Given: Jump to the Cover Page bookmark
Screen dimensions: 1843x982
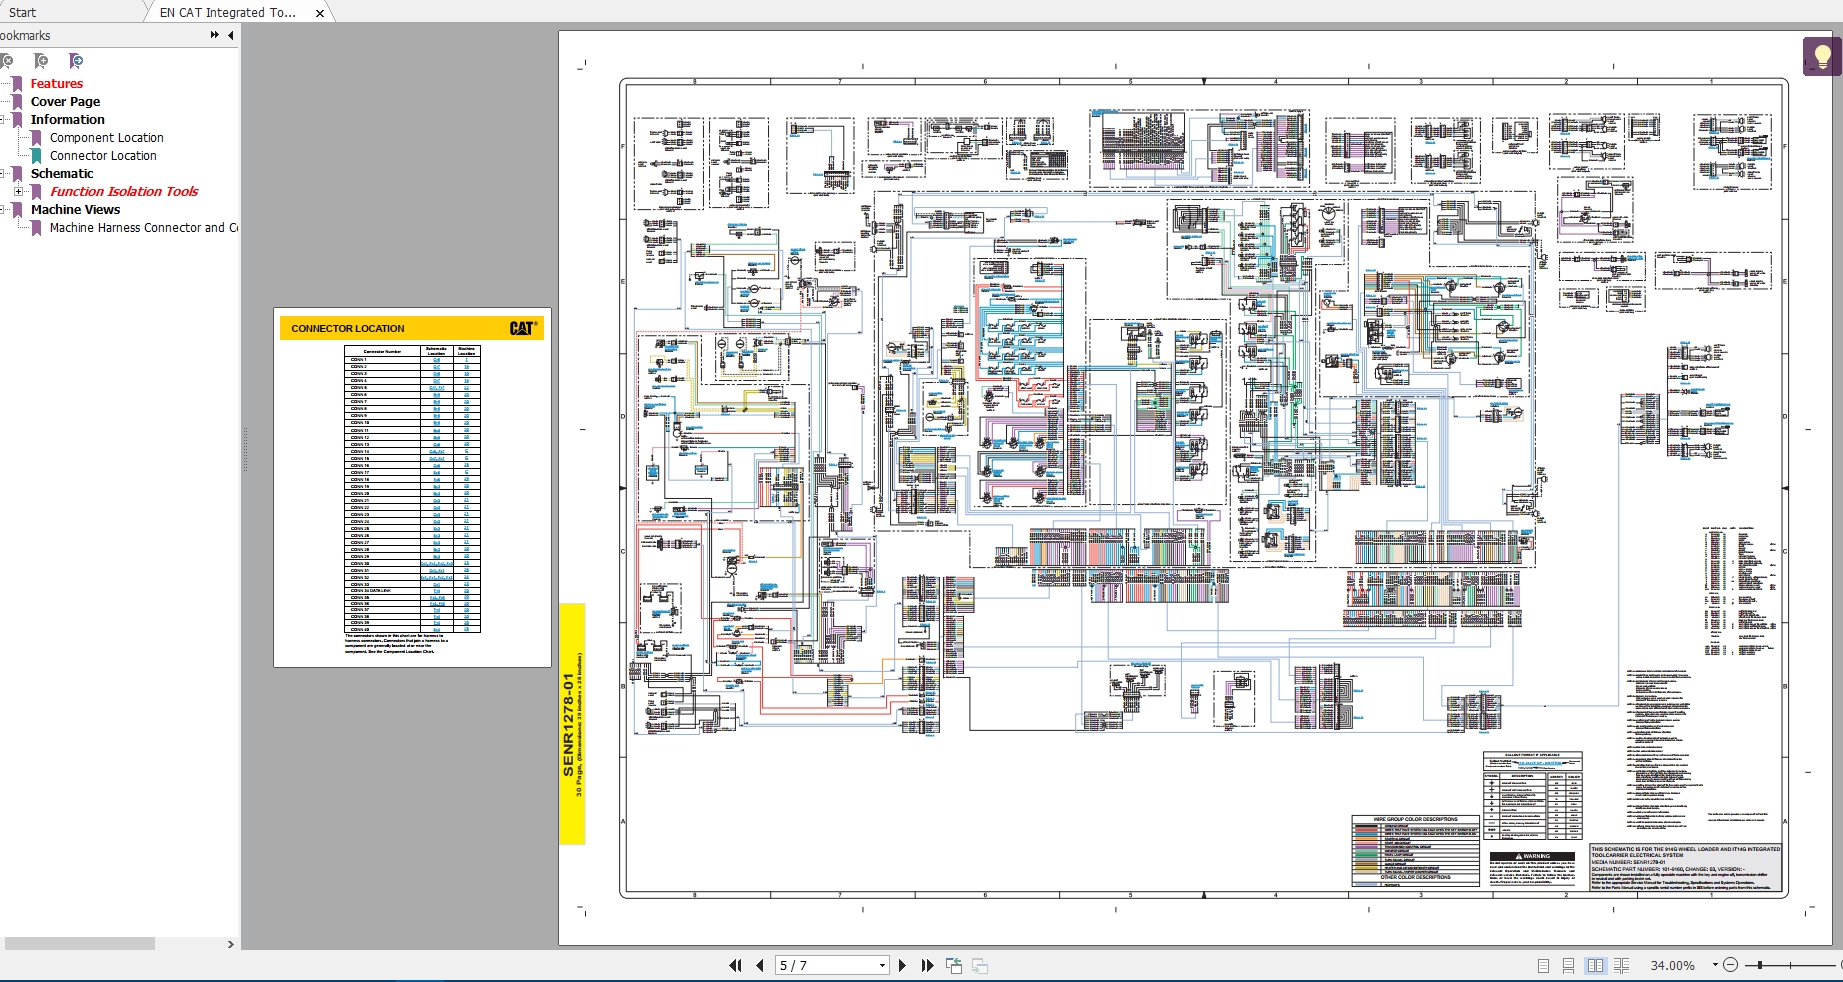Looking at the screenshot, I should point(64,101).
